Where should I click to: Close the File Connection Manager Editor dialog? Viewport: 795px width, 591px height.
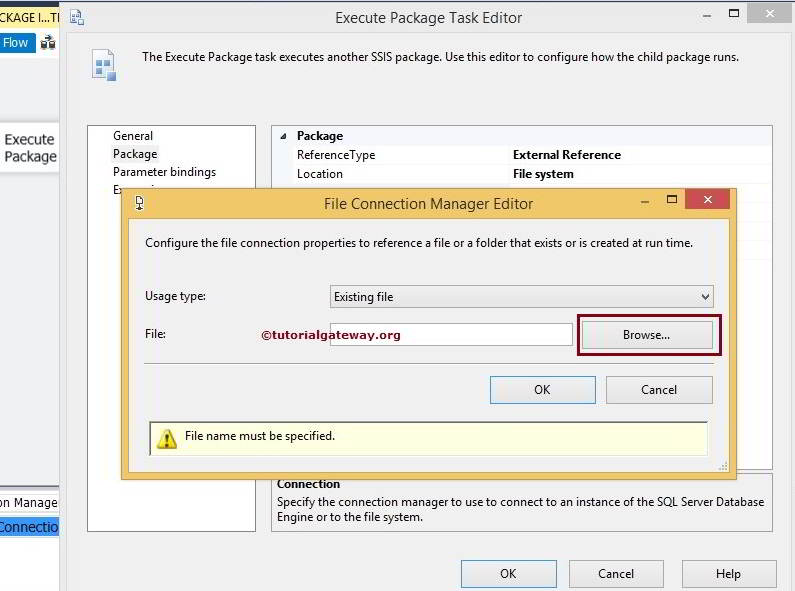click(x=709, y=201)
